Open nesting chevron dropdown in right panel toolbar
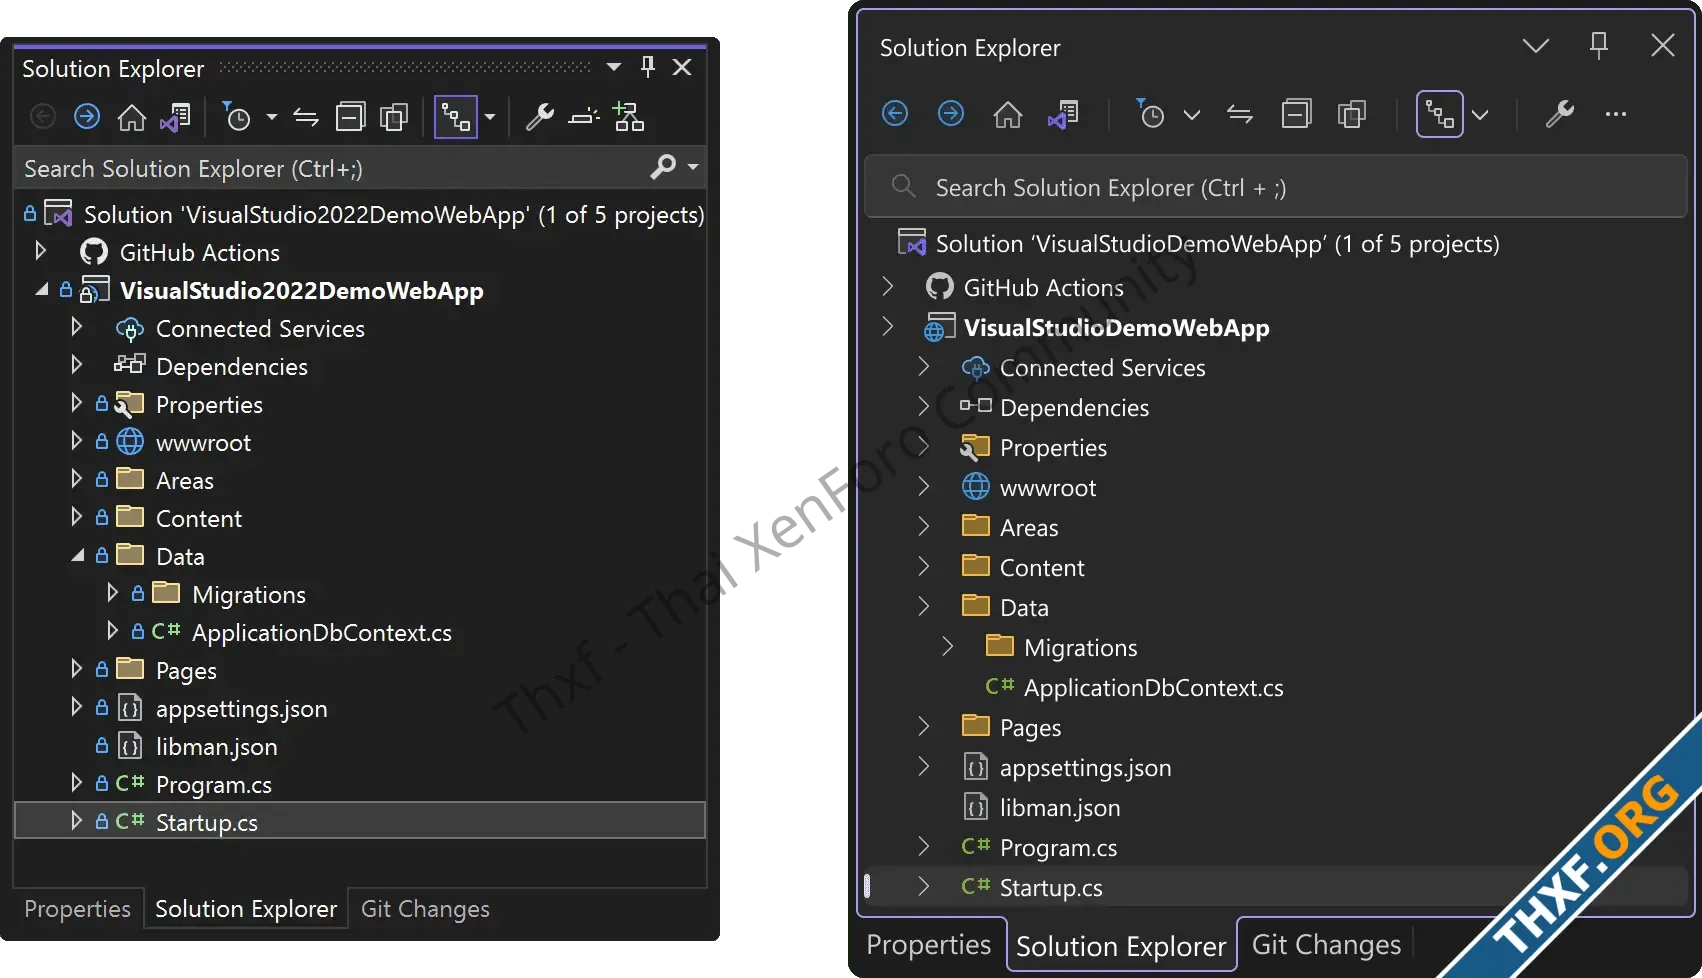1702x978 pixels. coord(1481,115)
